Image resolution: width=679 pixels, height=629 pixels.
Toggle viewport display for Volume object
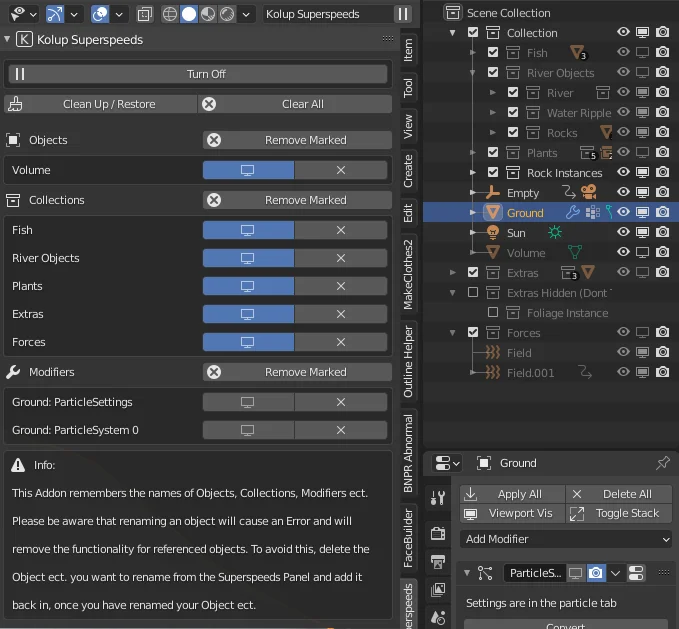(x=248, y=170)
